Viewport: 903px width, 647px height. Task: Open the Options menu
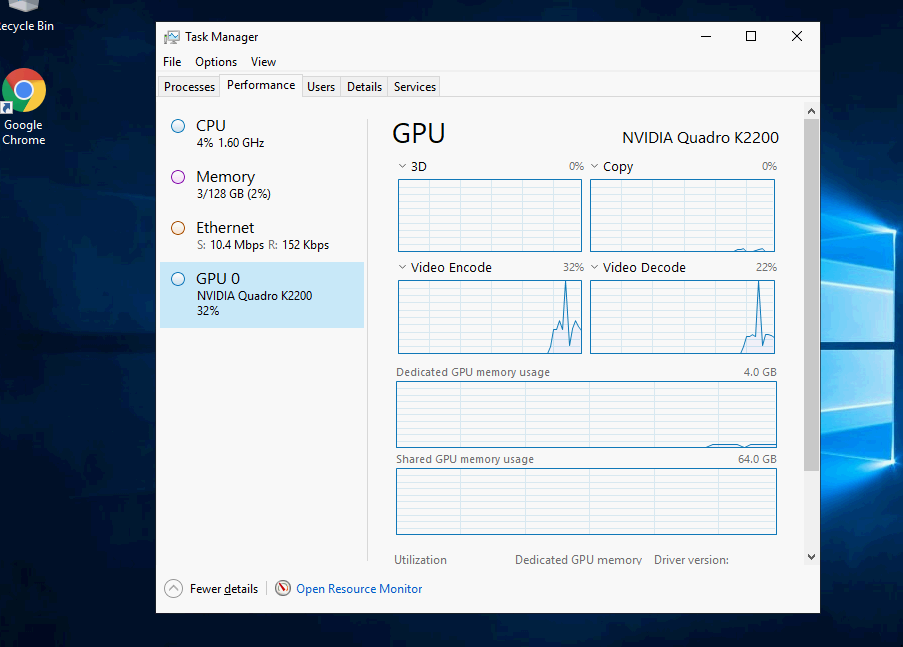pos(216,62)
